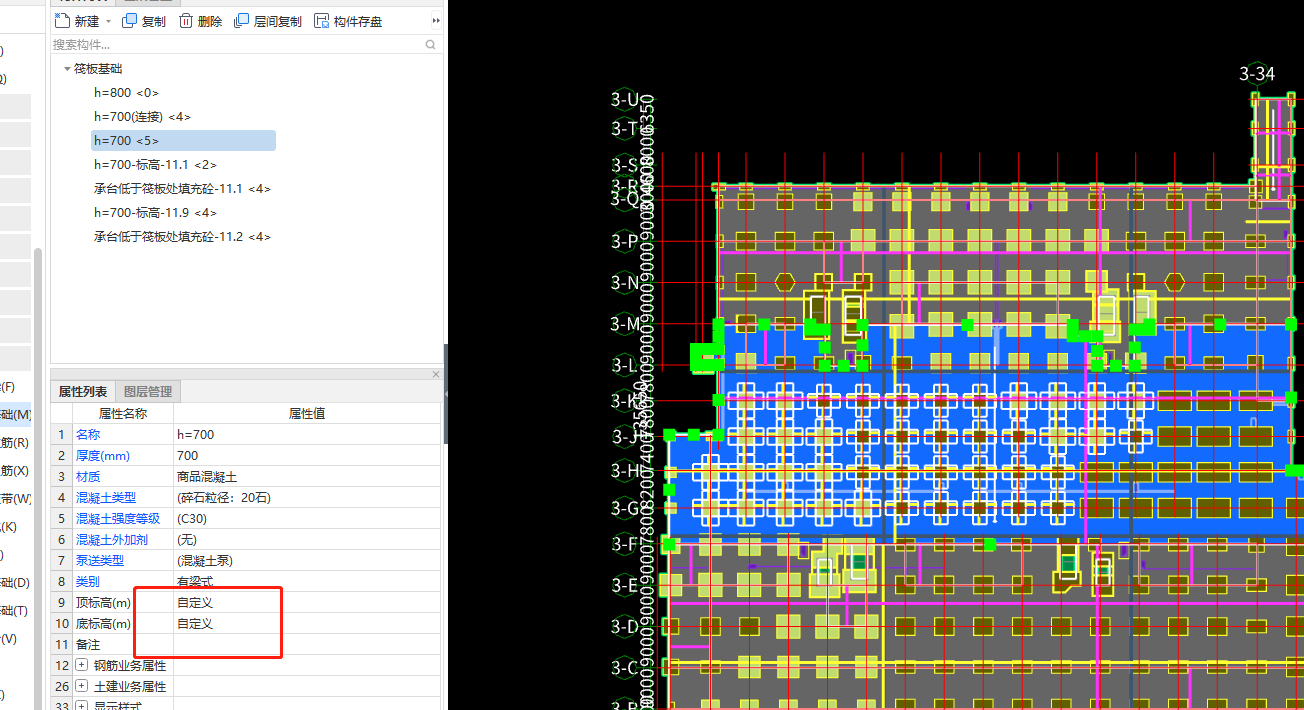
Task: Click the 层间复制 copy-between-floors icon
Action: [x=242, y=21]
